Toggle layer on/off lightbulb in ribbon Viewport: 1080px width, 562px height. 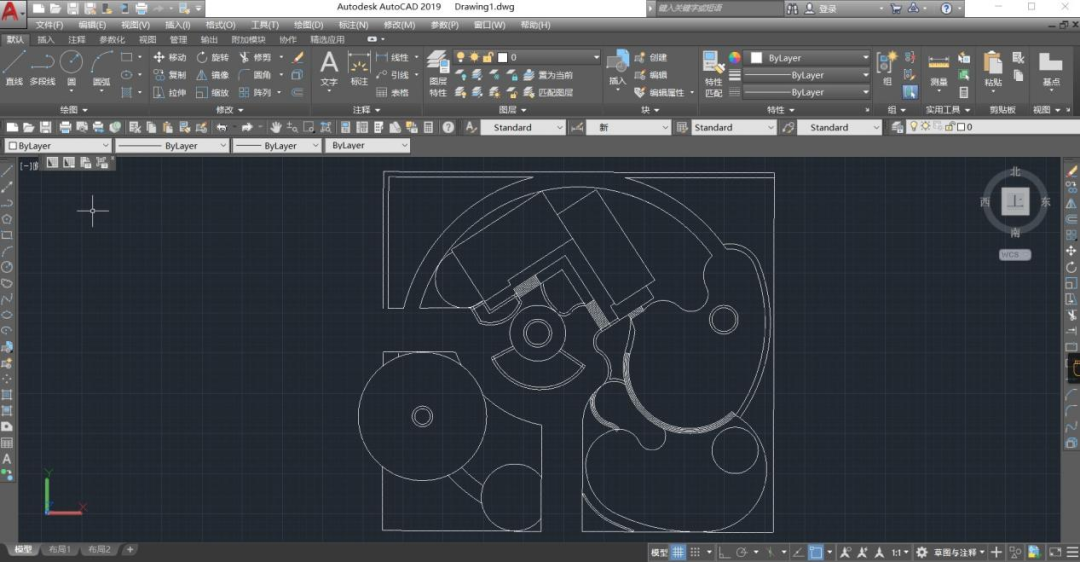(x=460, y=57)
